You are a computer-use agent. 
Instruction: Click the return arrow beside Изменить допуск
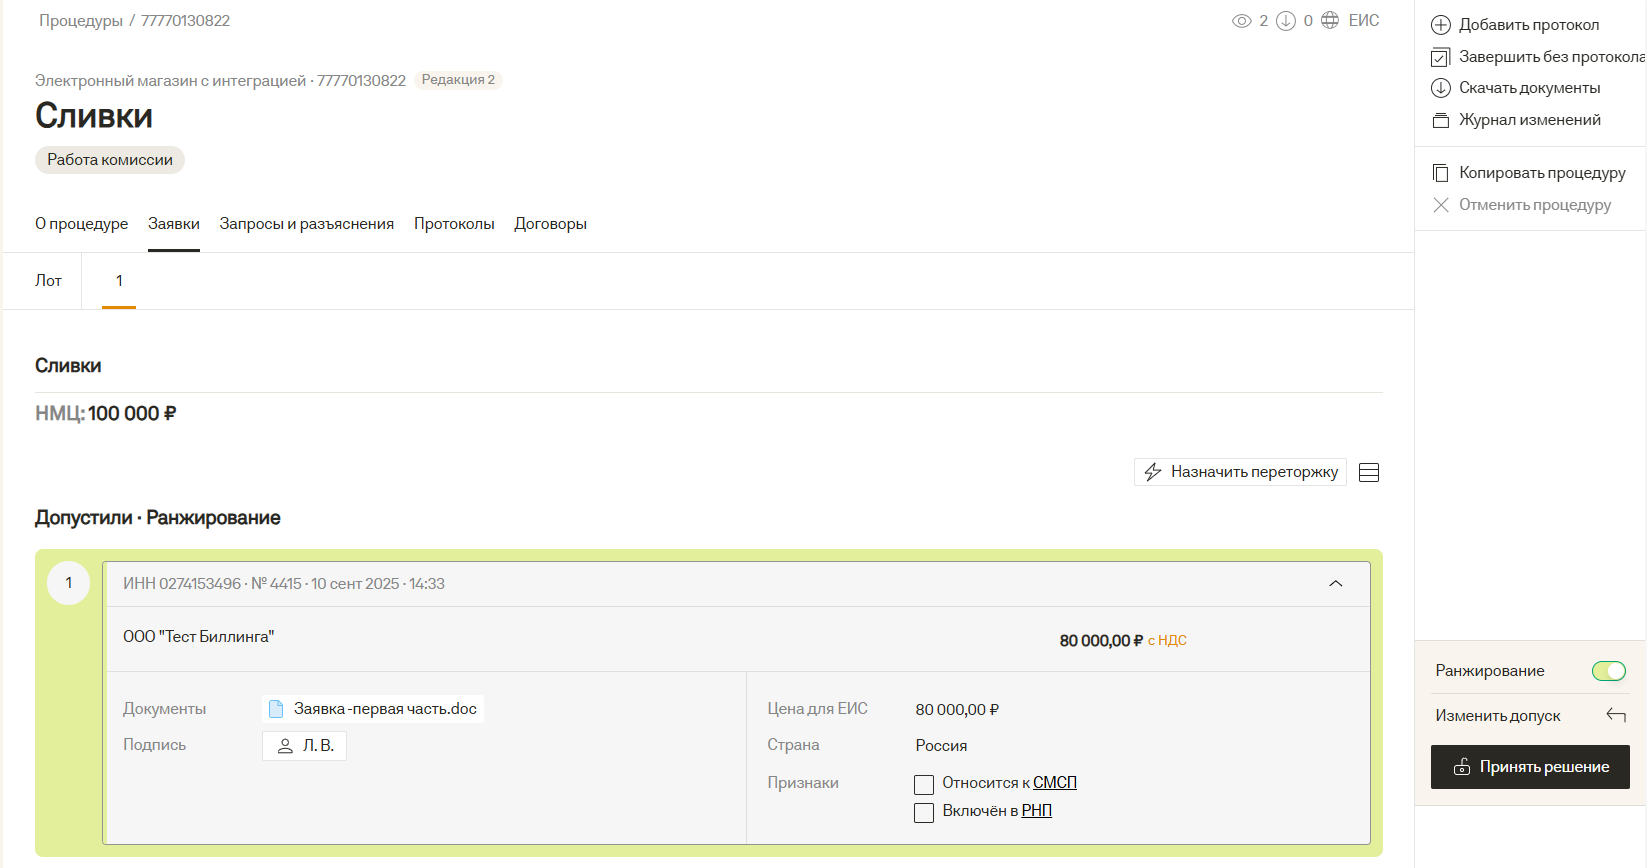[1615, 715]
